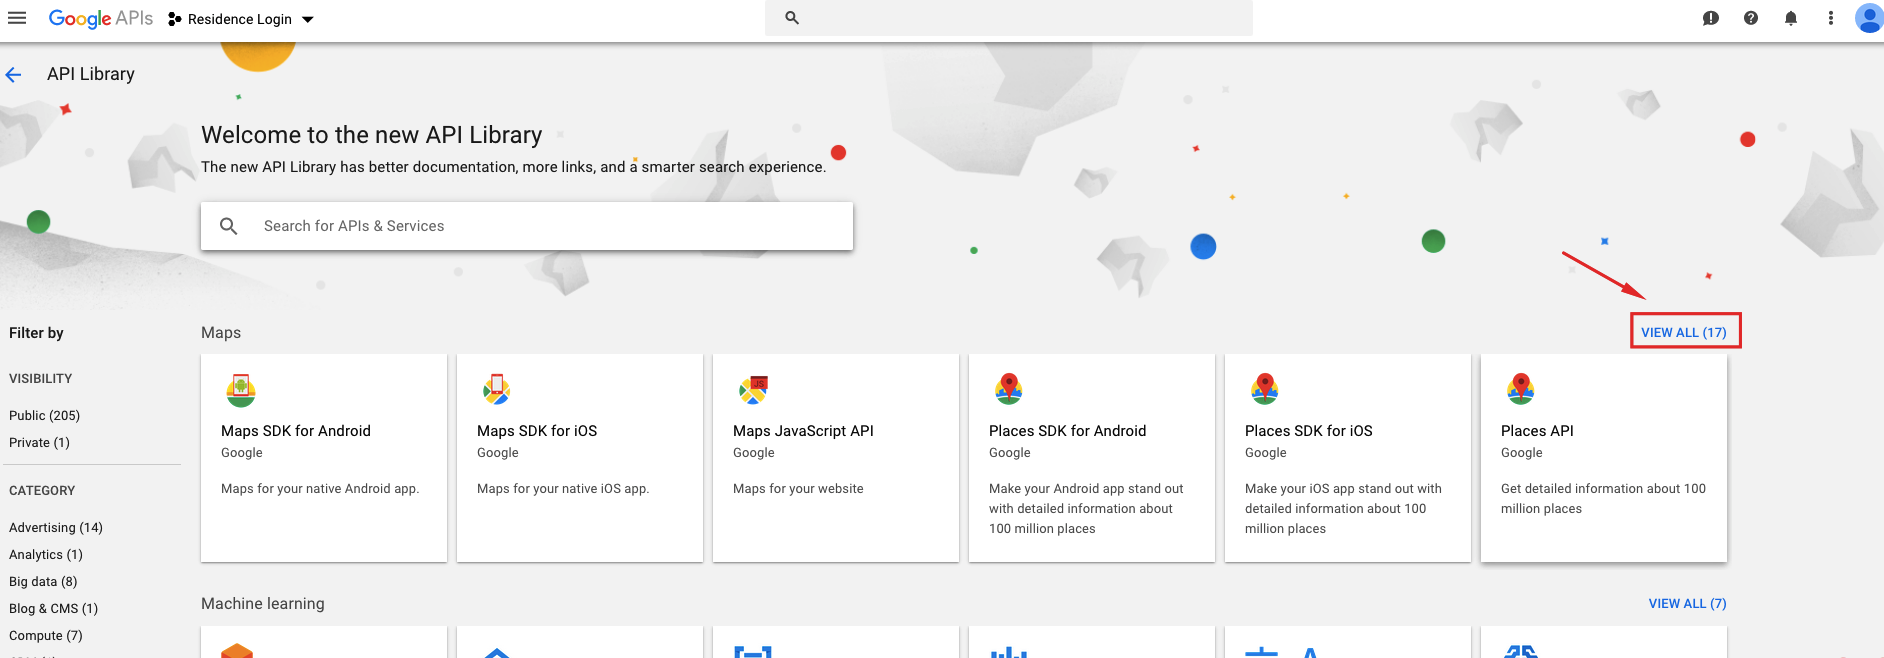
Task: Filter by Private (1) visibility
Action: click(x=39, y=443)
